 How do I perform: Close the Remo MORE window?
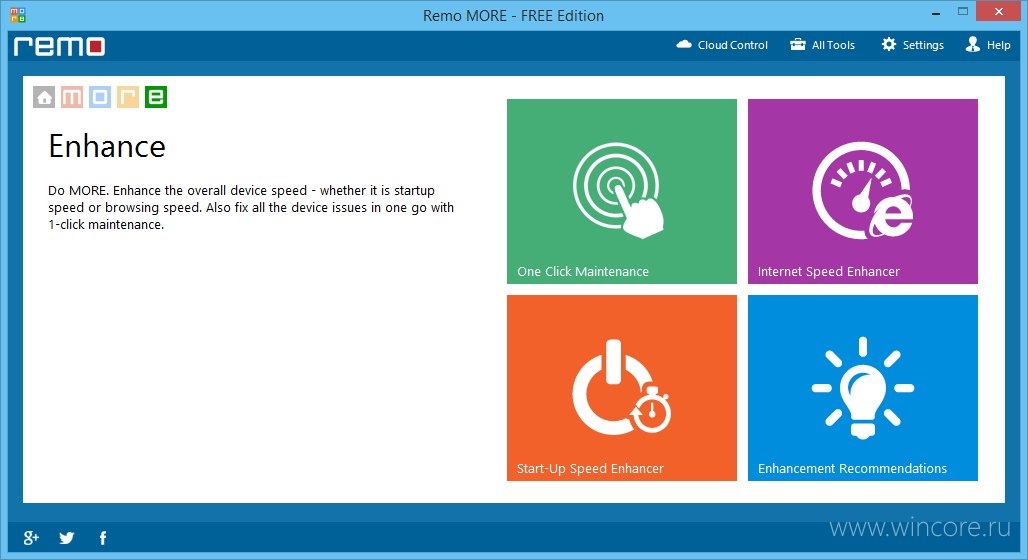pos(998,12)
